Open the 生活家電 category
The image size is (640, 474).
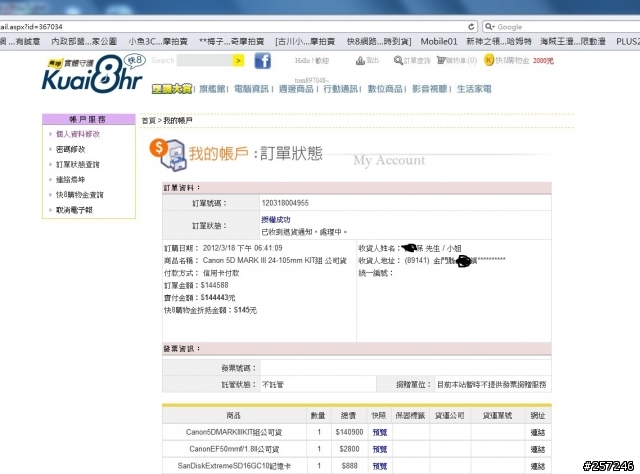coord(474,89)
